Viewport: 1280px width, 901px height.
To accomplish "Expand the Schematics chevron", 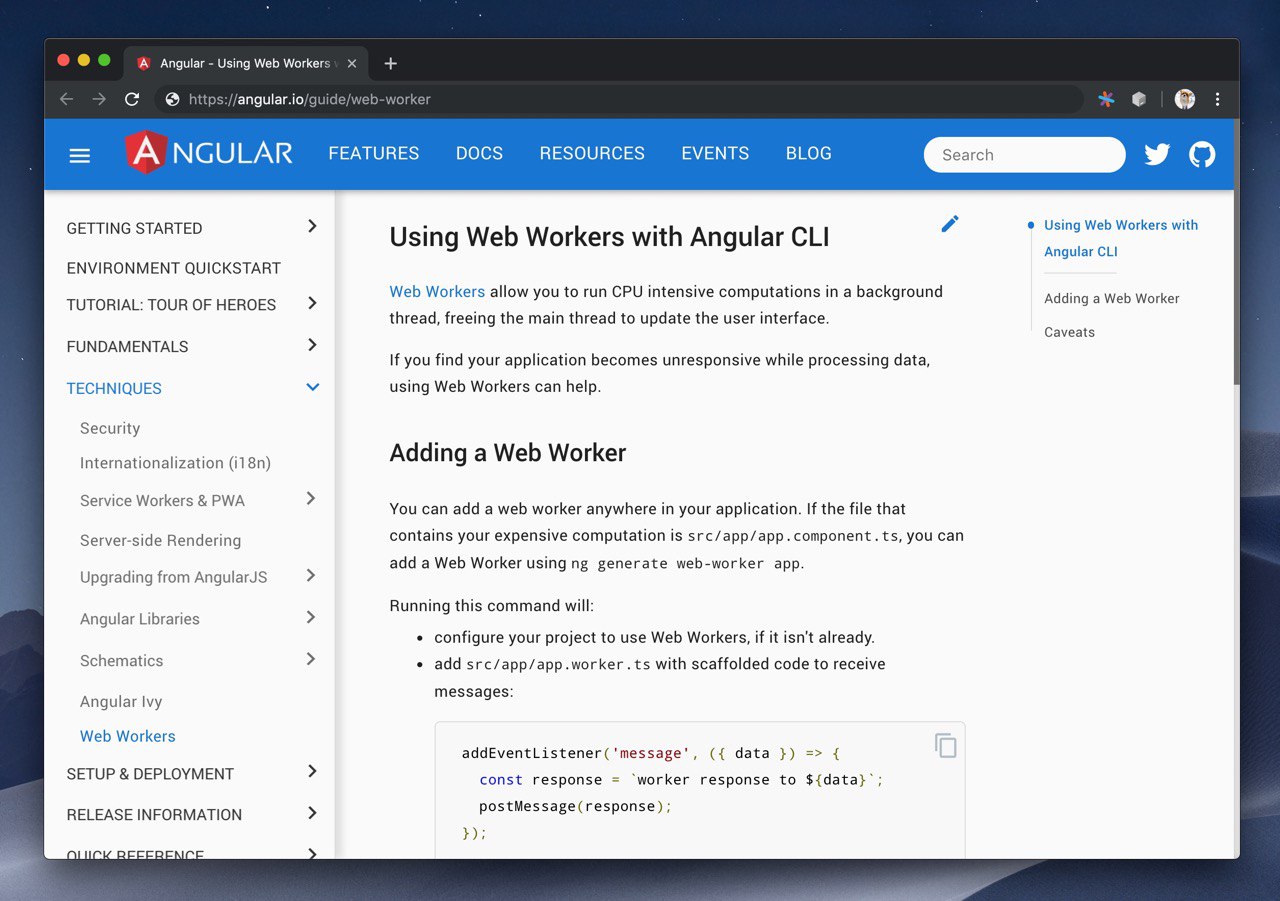I will [311, 659].
